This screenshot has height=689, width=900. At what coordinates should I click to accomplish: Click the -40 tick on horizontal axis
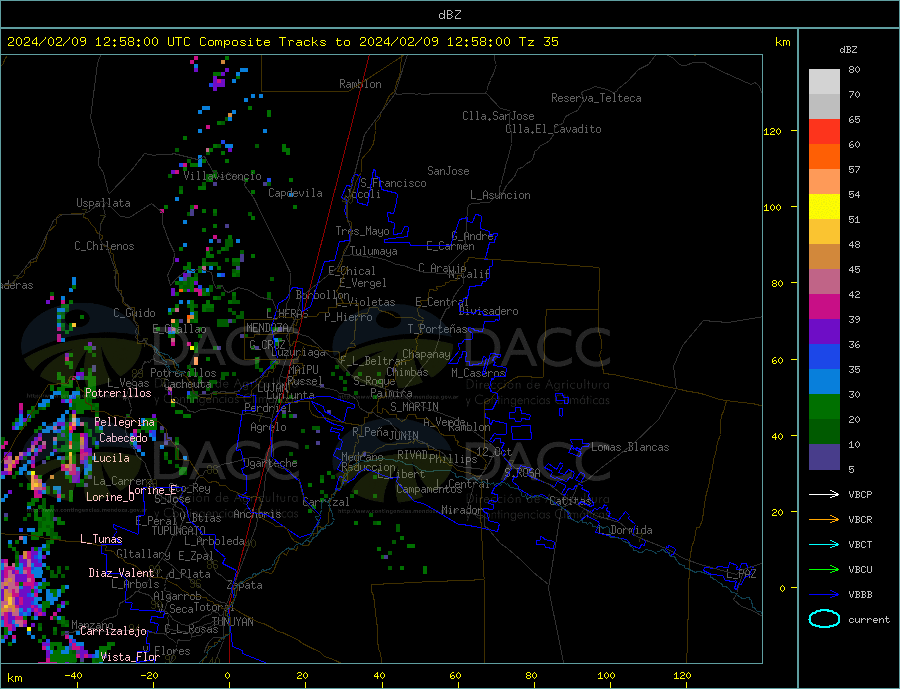click(x=73, y=675)
